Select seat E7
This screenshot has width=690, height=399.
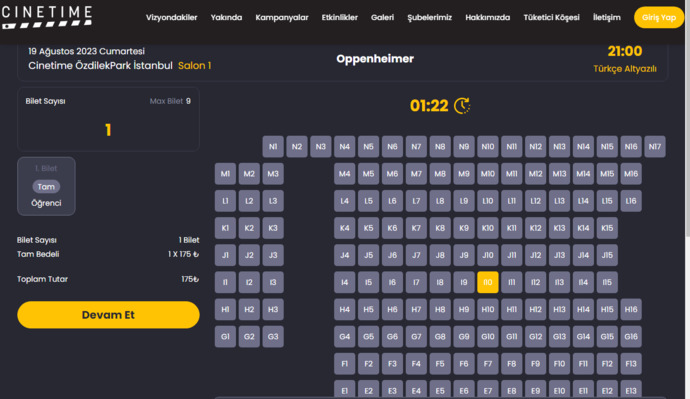[488, 390]
